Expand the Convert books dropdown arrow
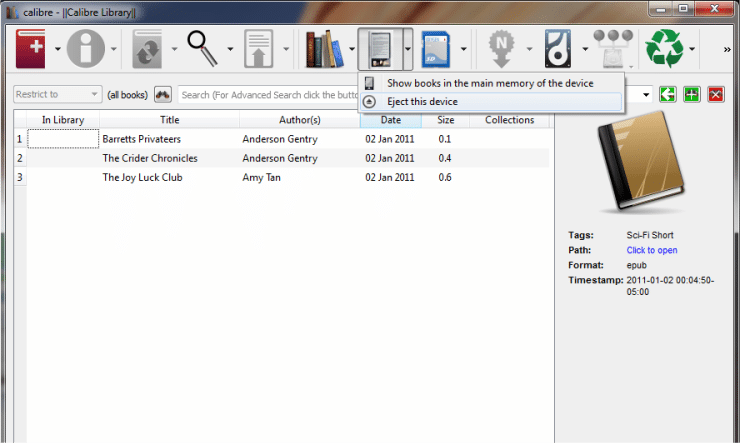This screenshot has height=443, width=740. 174,49
